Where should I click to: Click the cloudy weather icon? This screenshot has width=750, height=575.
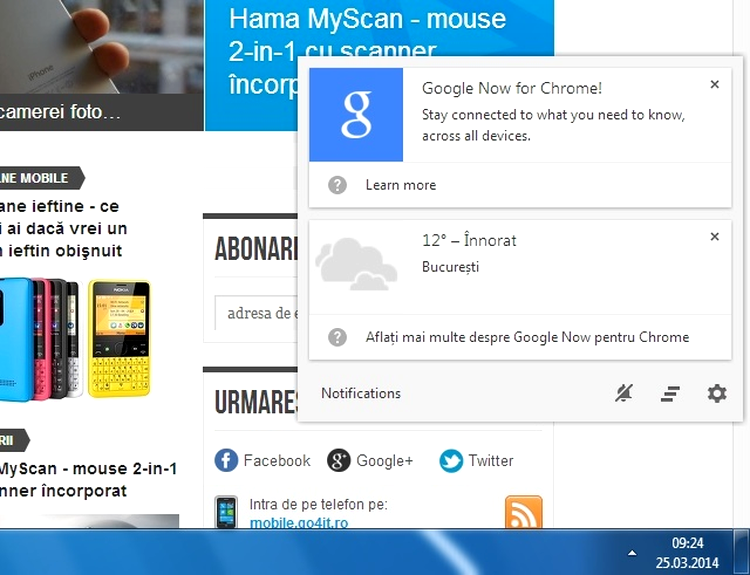tap(356, 264)
